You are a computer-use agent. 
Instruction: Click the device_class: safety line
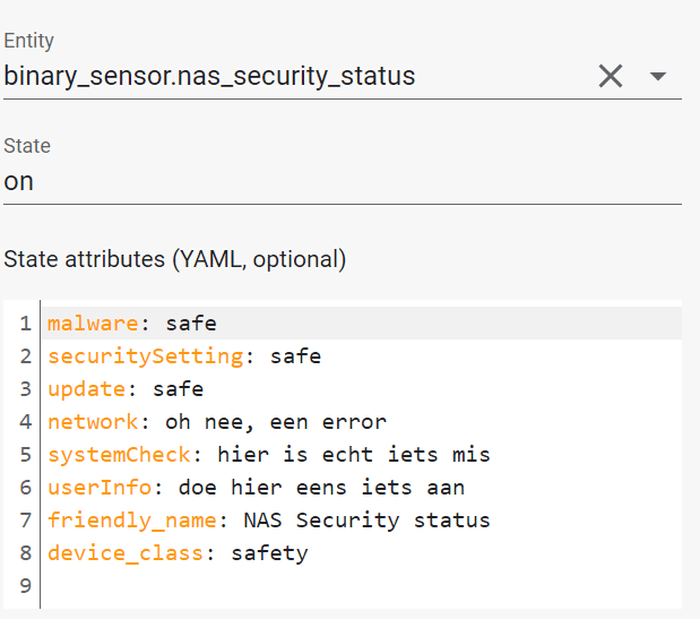pos(362,553)
